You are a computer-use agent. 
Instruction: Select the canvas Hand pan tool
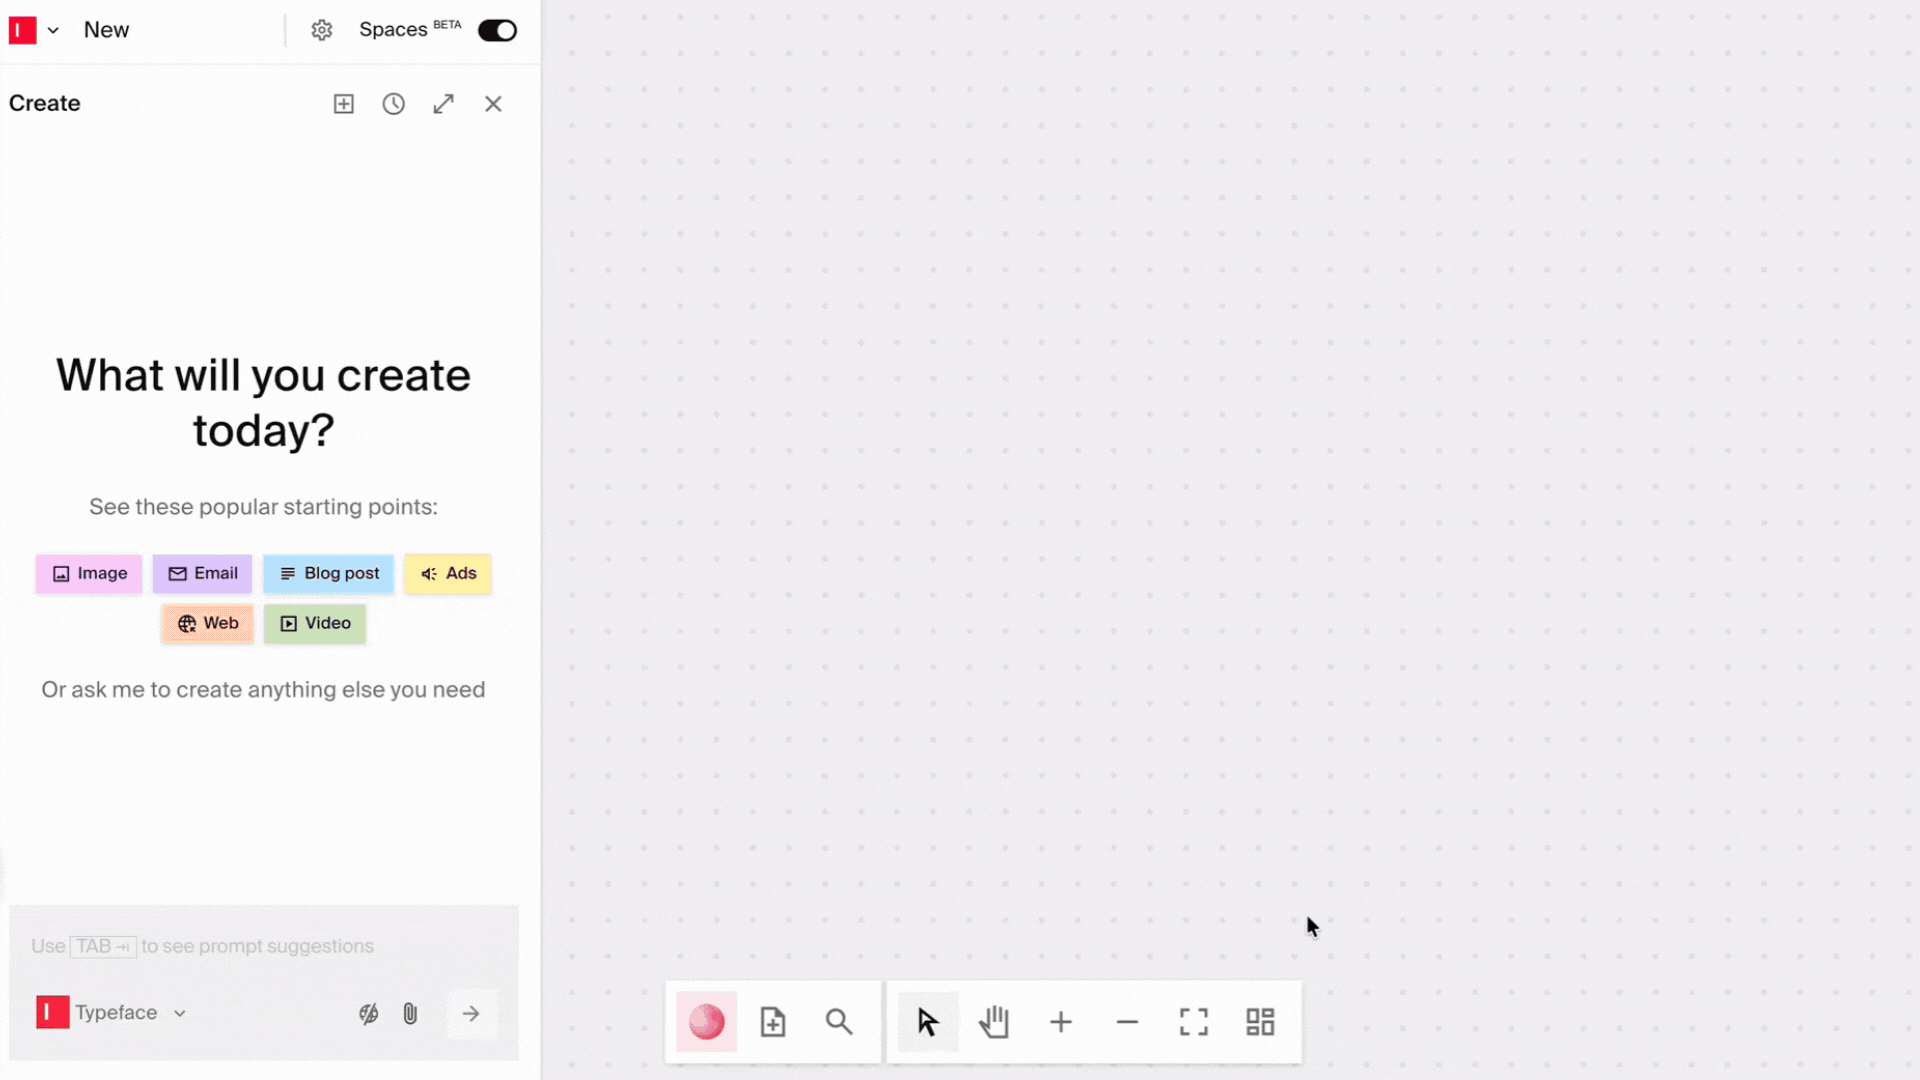(994, 1021)
